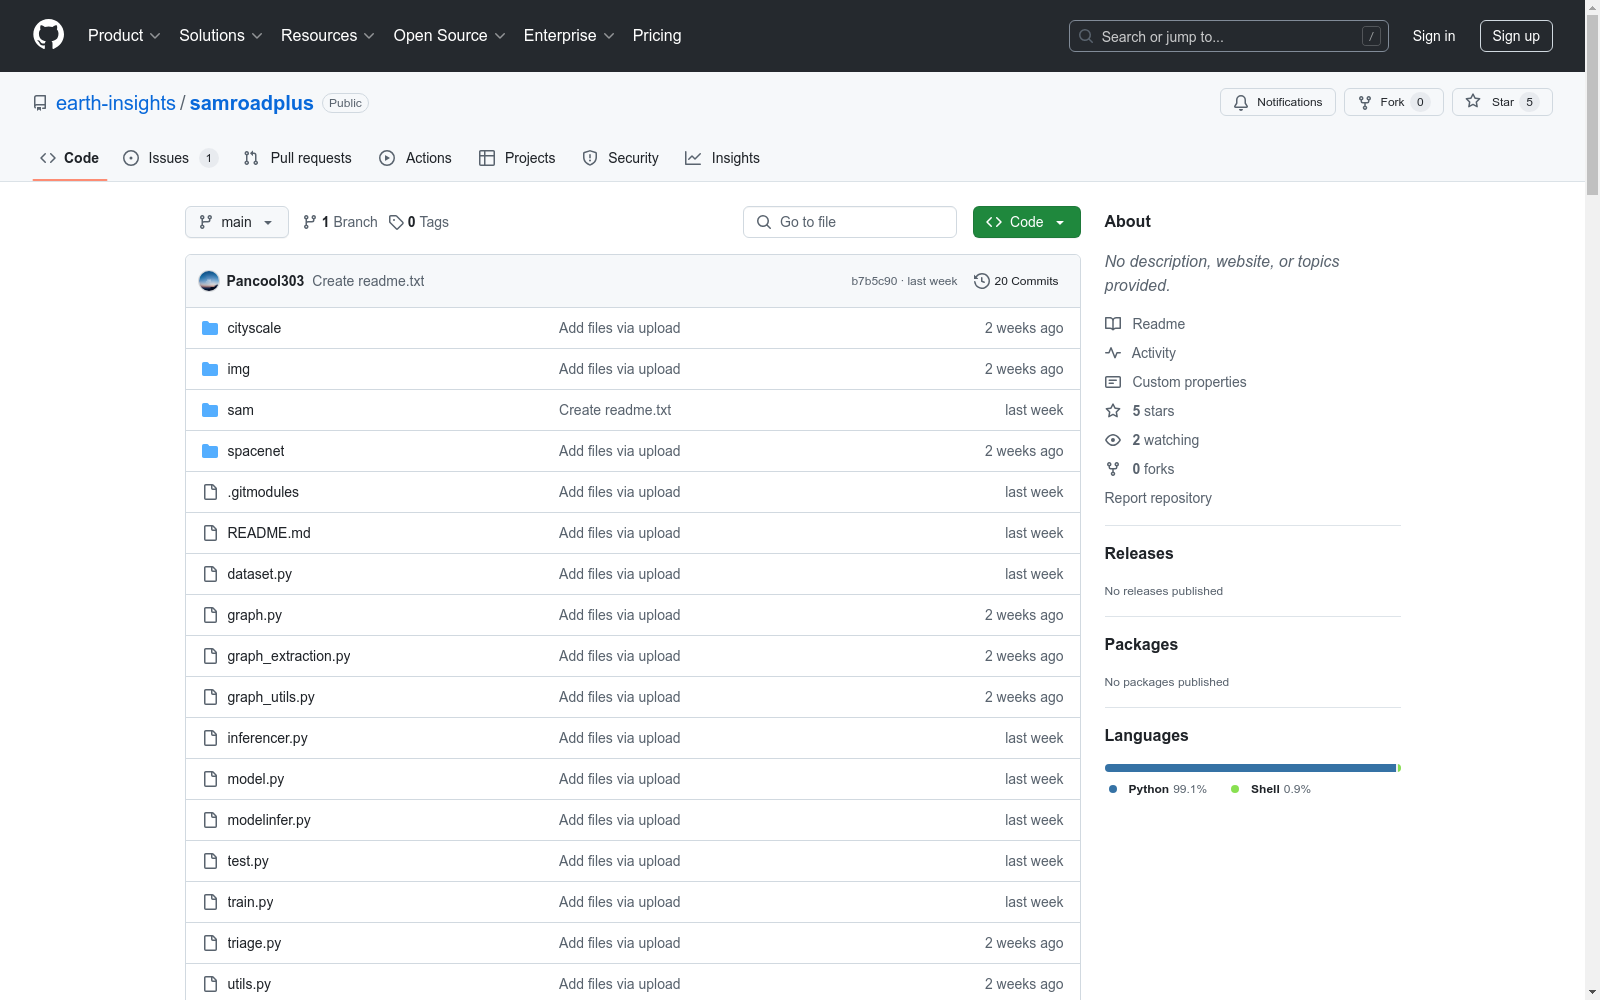The height and width of the screenshot is (1000, 1600).
Task: Click the note icon next to Custom properties
Action: [x=1113, y=382]
